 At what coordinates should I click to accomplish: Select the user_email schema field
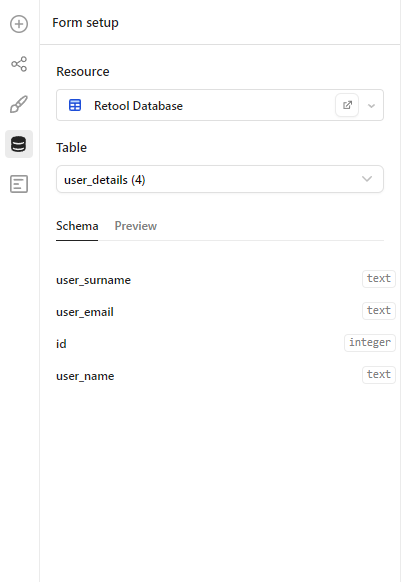click(85, 312)
